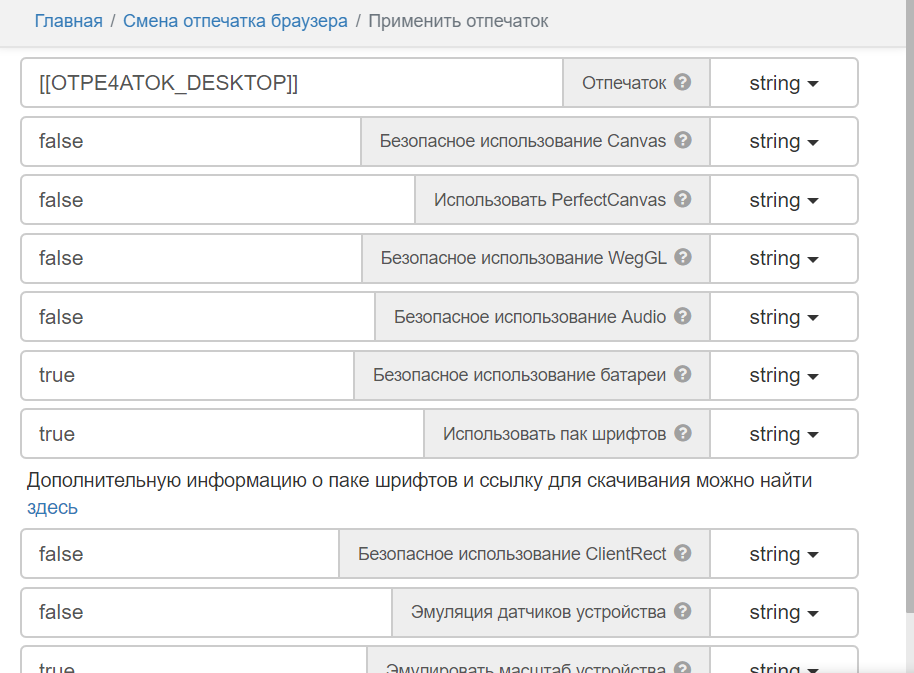
Task: View help for Использовать PerfectCanvas
Action: pos(684,200)
